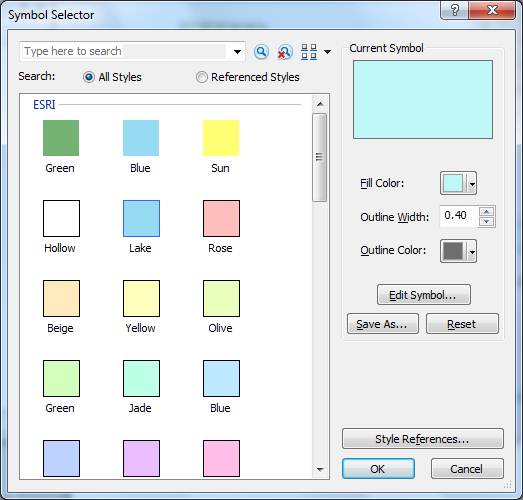Open the search box dropdown arrow
The height and width of the screenshot is (500, 523).
click(x=237, y=52)
